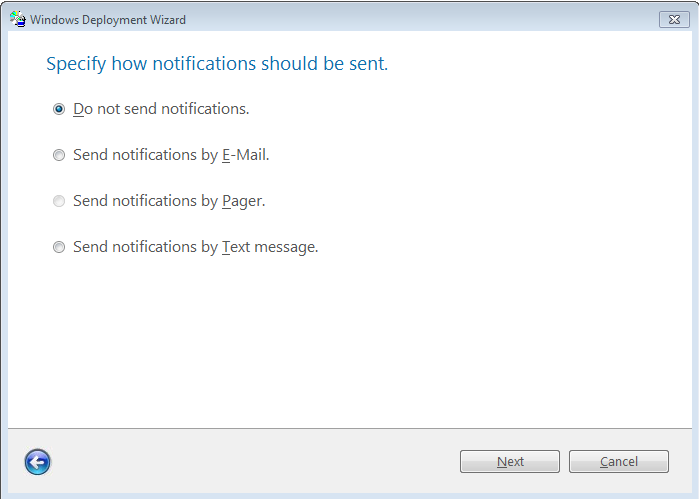Close the wizard with the X button
The width and height of the screenshot is (699, 499).
click(674, 20)
